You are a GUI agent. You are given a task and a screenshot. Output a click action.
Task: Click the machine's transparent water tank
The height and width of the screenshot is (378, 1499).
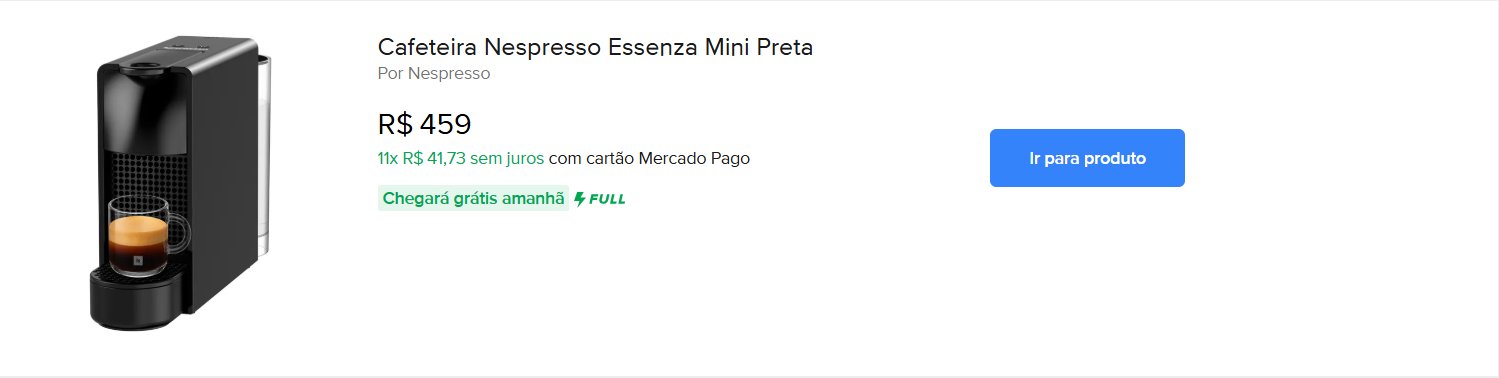[264, 155]
